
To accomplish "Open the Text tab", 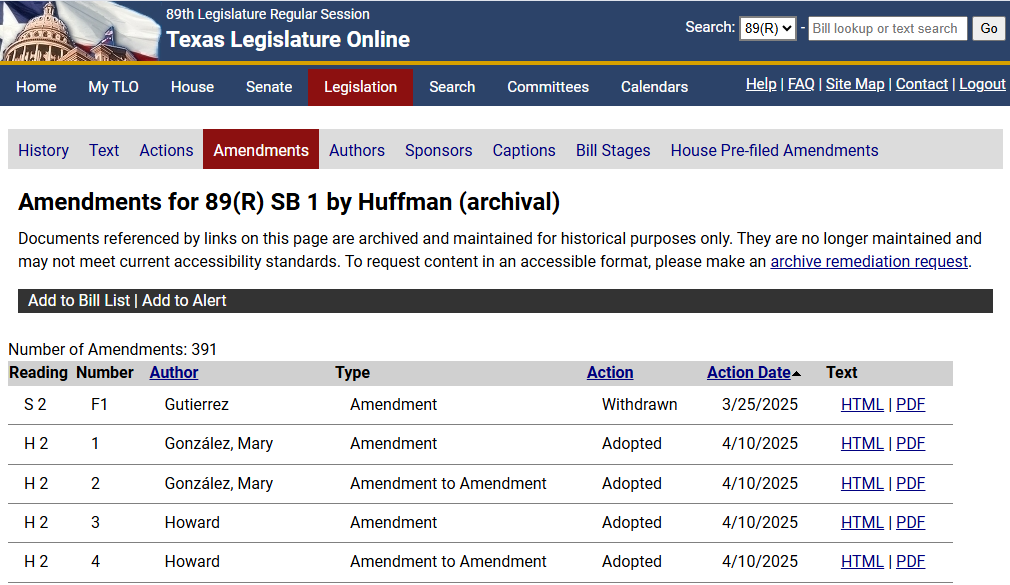I will coord(103,149).
